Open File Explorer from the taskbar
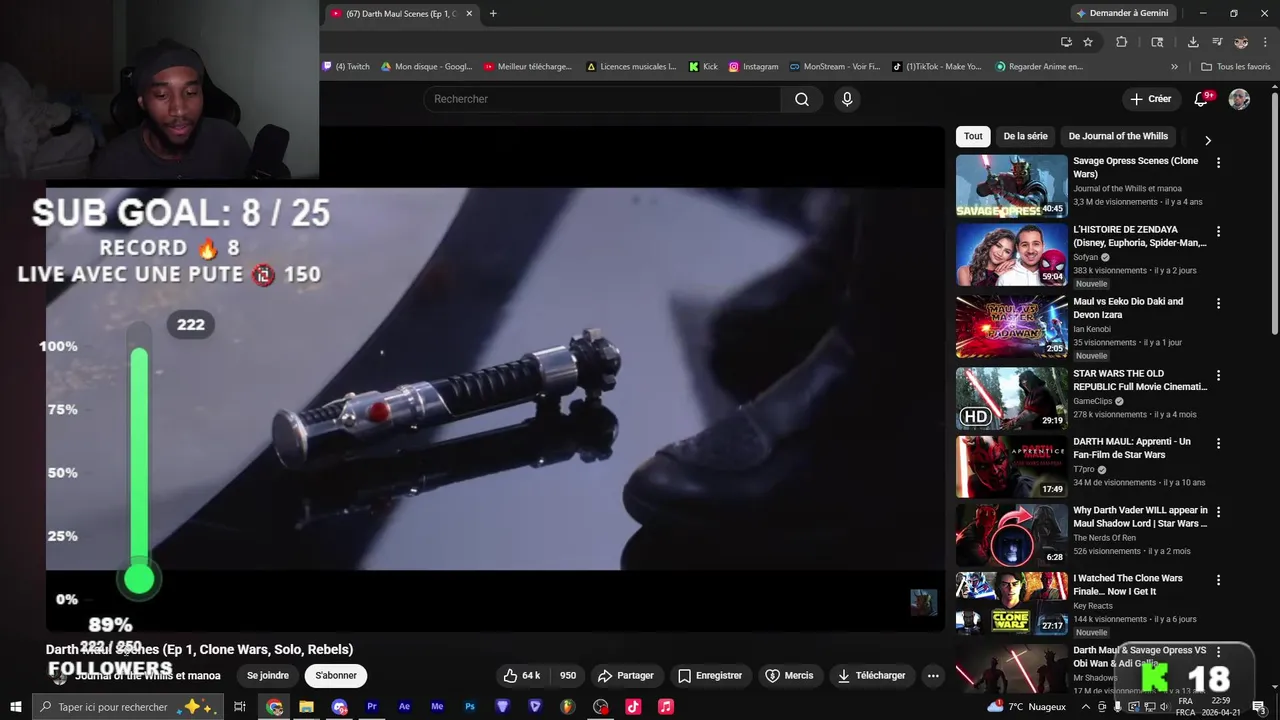Screen dimensions: 1280x720 306,707
